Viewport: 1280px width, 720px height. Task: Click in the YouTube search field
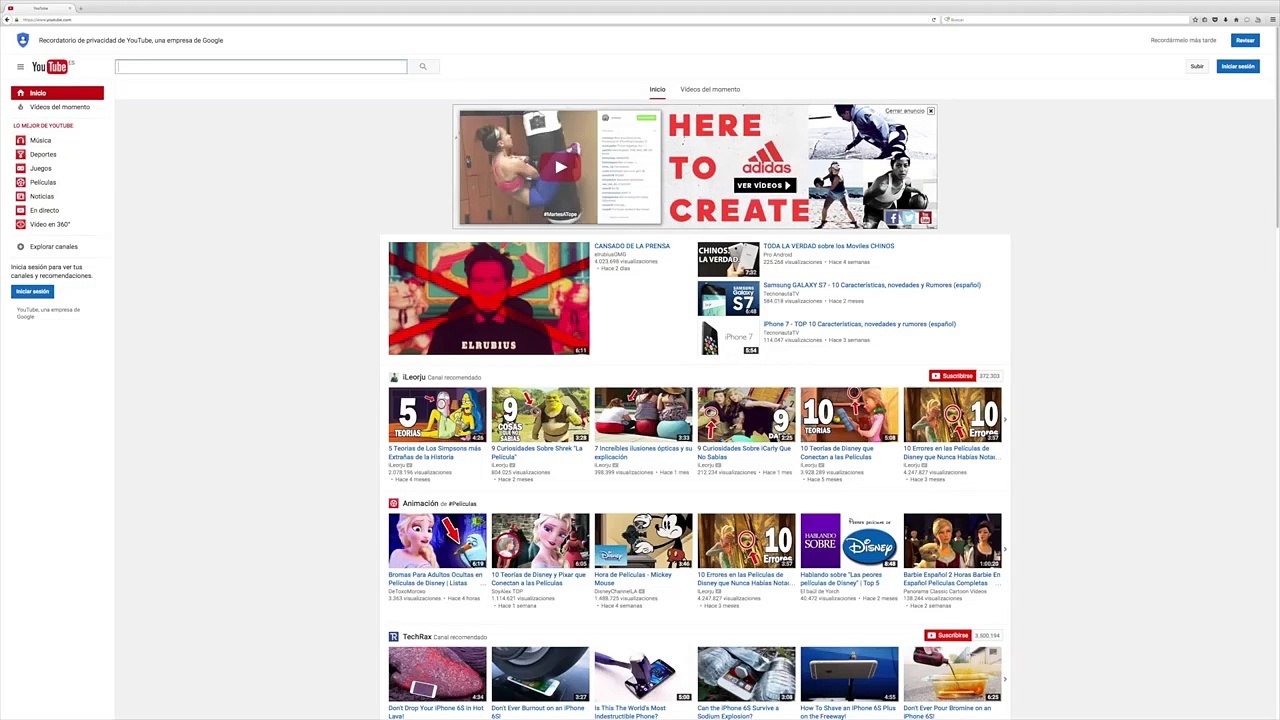[x=261, y=67]
